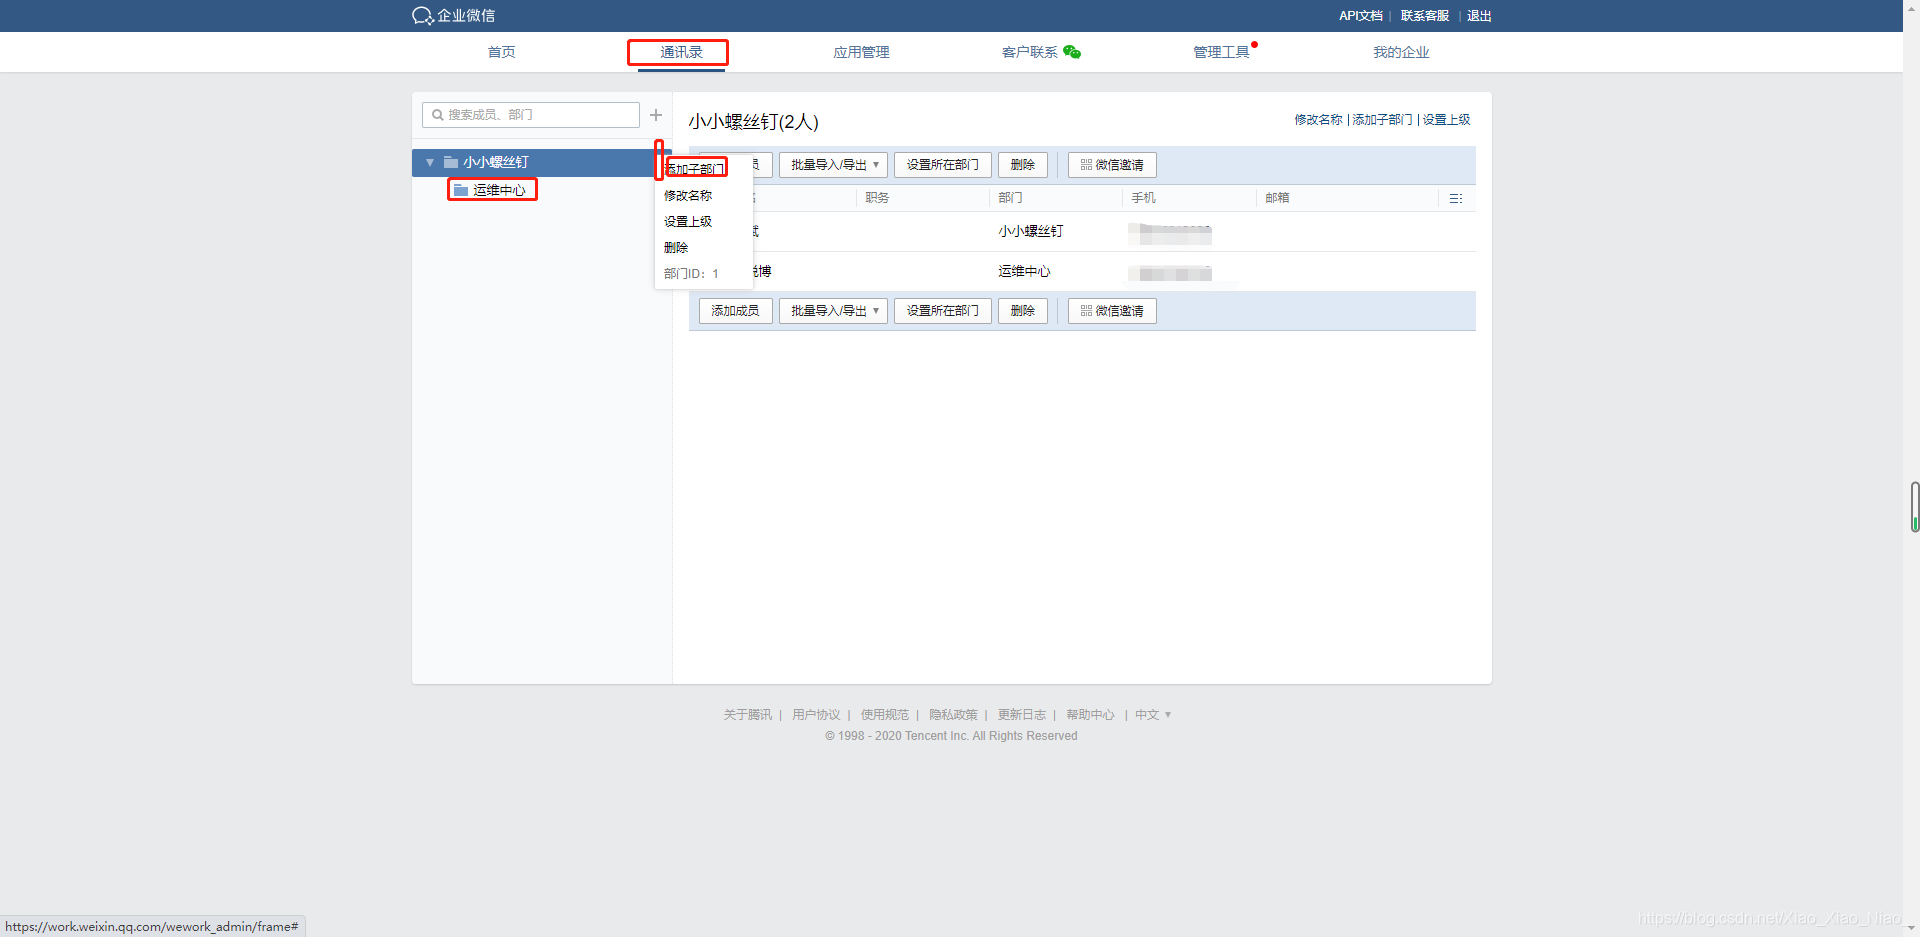The width and height of the screenshot is (1920, 937).
Task: Click the bottom 添加成员 button
Action: (x=735, y=311)
